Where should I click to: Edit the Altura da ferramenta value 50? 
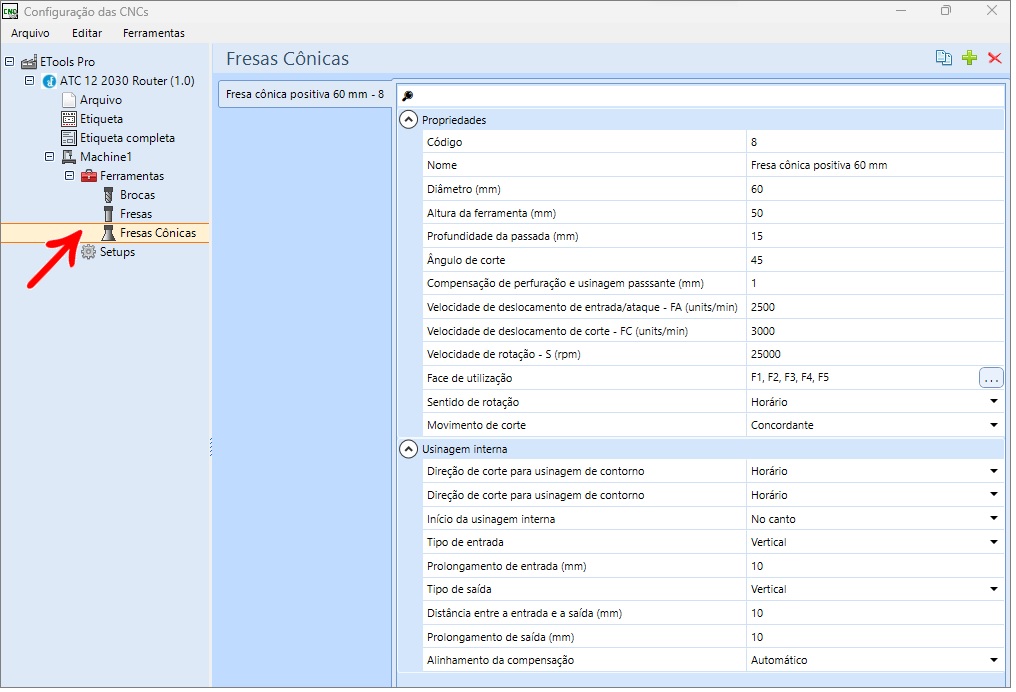pos(875,213)
